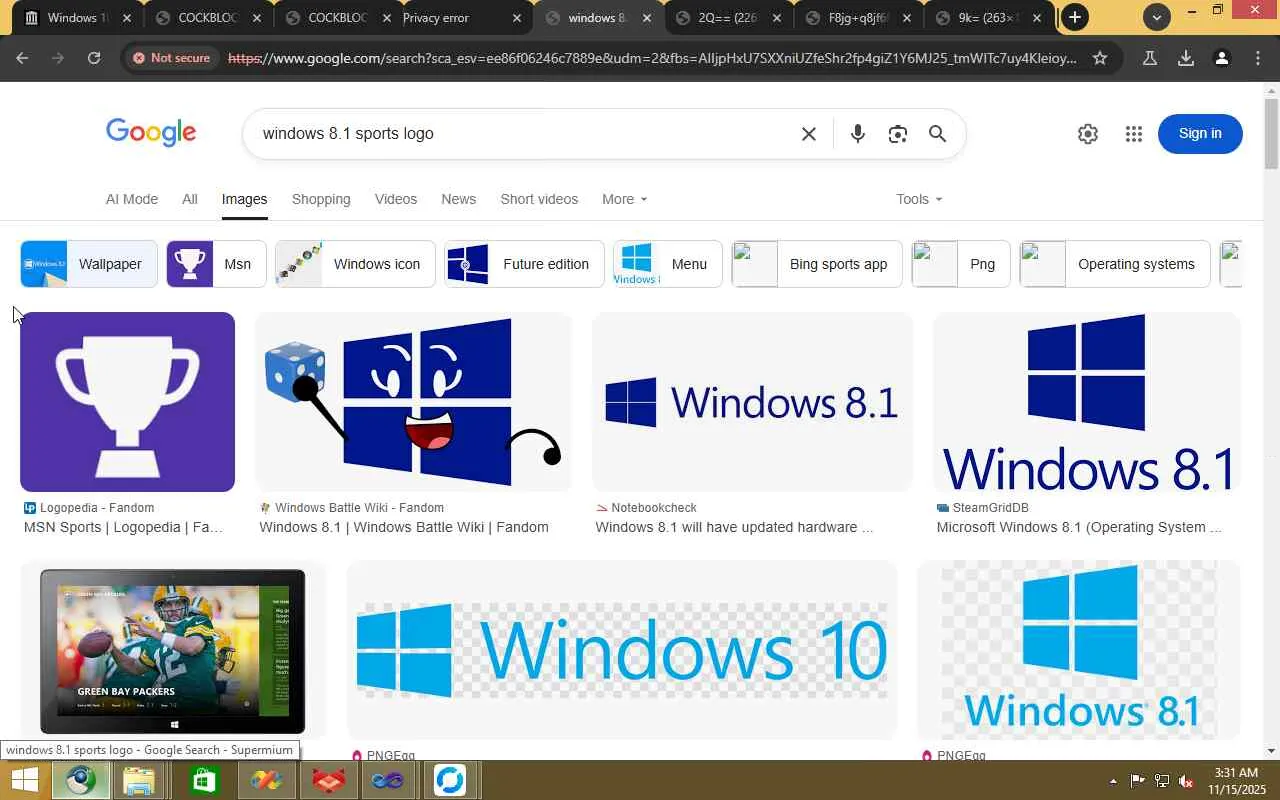Screen dimensions: 1280x800
Task: Start a voice search with the microphone
Action: pyautogui.click(x=857, y=134)
